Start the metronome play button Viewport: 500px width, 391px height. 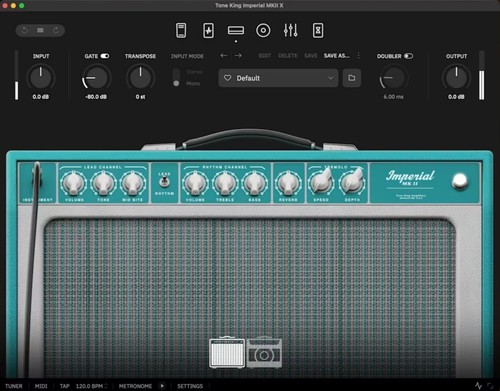(162, 386)
